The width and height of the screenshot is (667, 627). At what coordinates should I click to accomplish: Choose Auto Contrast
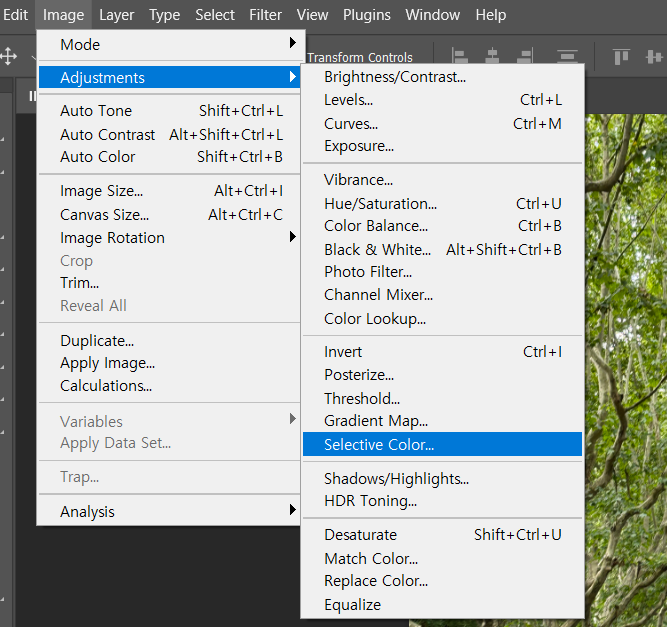(x=169, y=134)
